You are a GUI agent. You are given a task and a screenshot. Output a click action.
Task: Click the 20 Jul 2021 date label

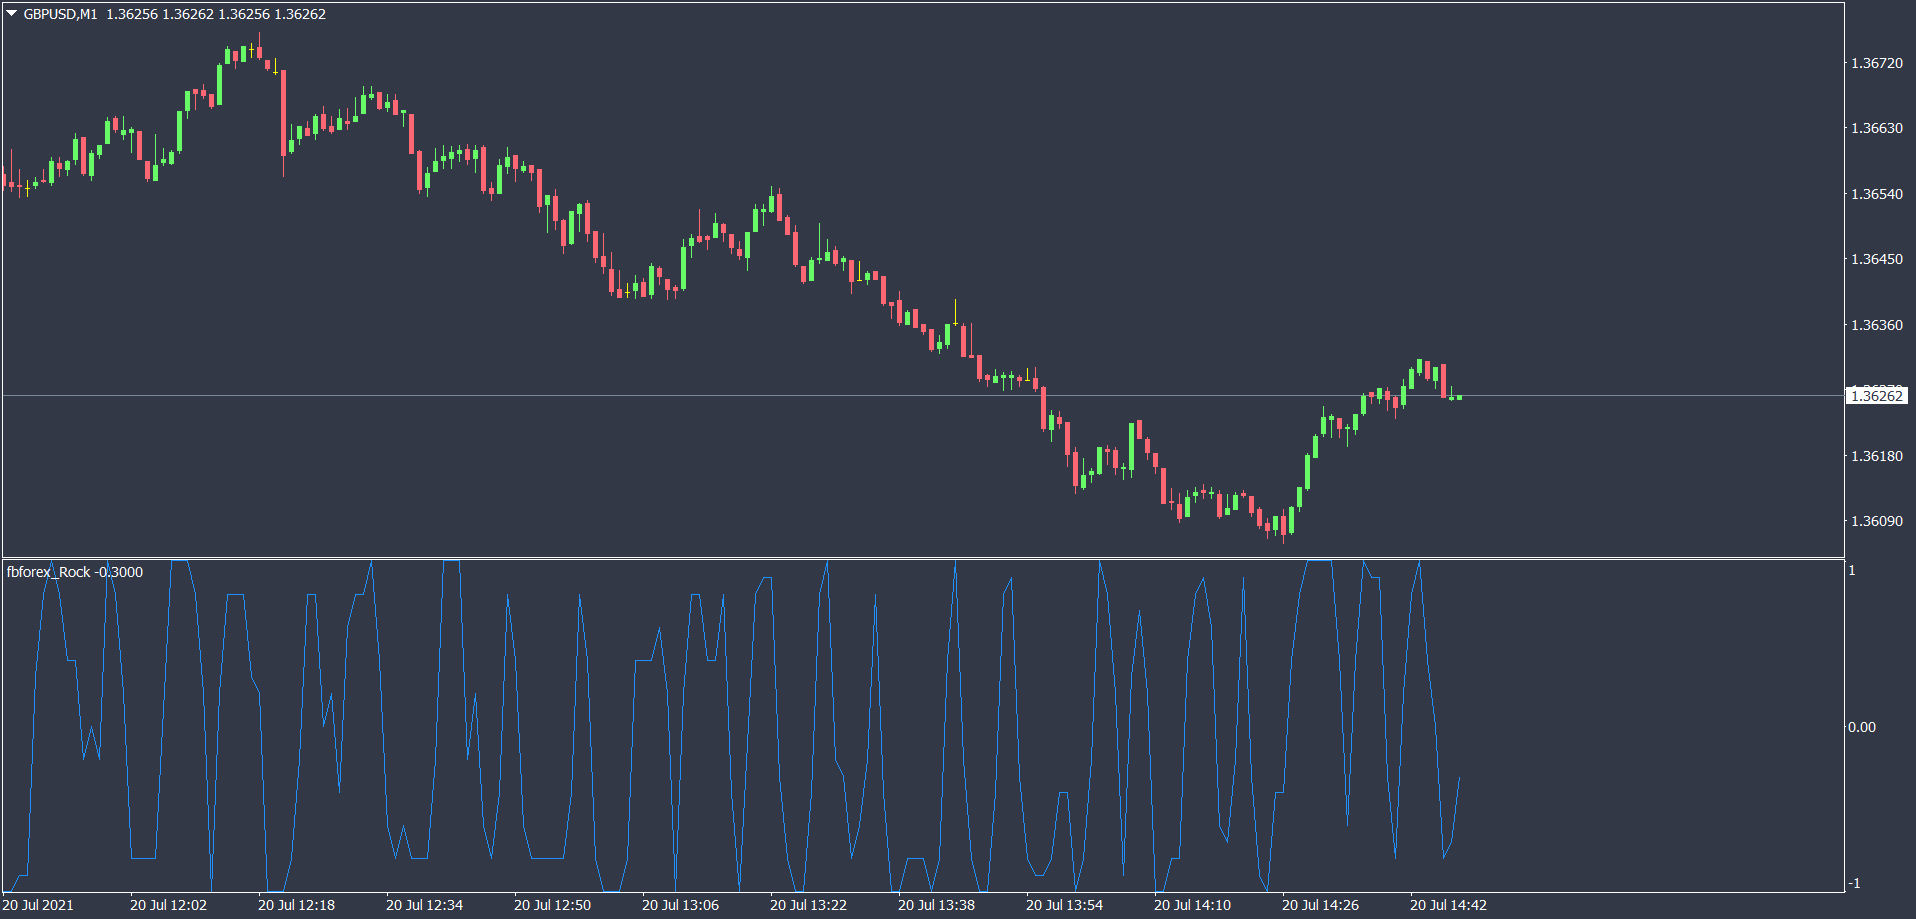(38, 905)
